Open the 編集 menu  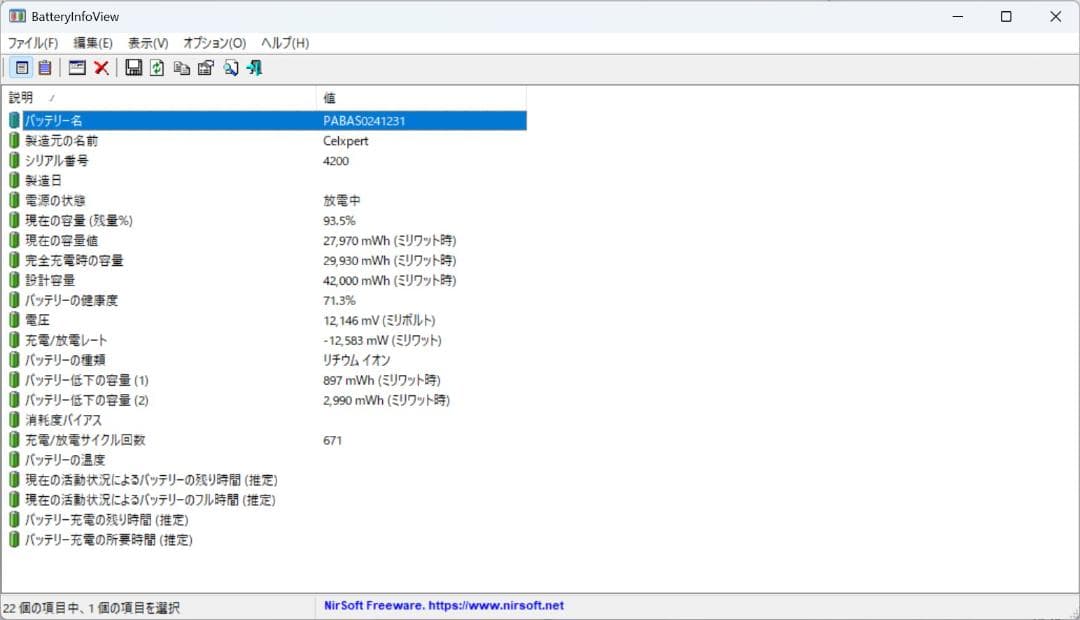(92, 43)
